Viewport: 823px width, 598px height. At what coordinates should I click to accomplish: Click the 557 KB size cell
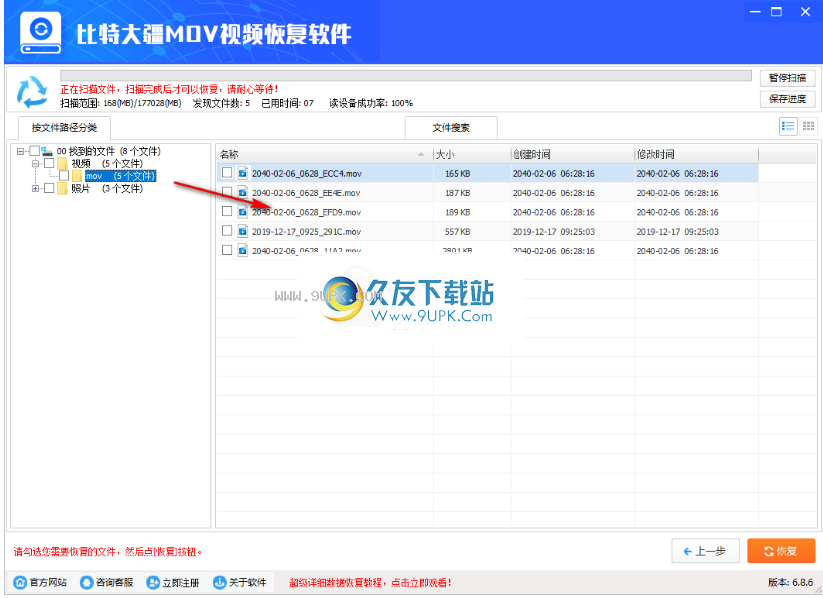tap(458, 232)
